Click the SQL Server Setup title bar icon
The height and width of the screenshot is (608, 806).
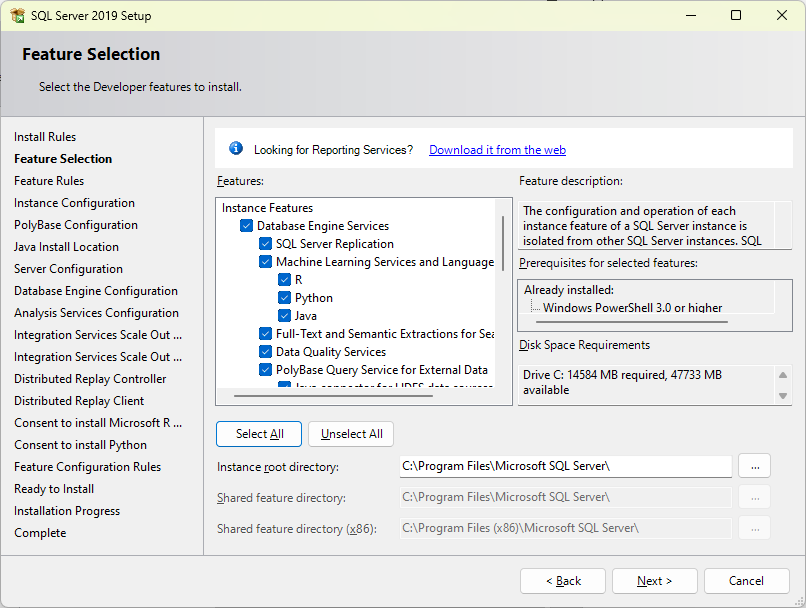click(x=17, y=16)
